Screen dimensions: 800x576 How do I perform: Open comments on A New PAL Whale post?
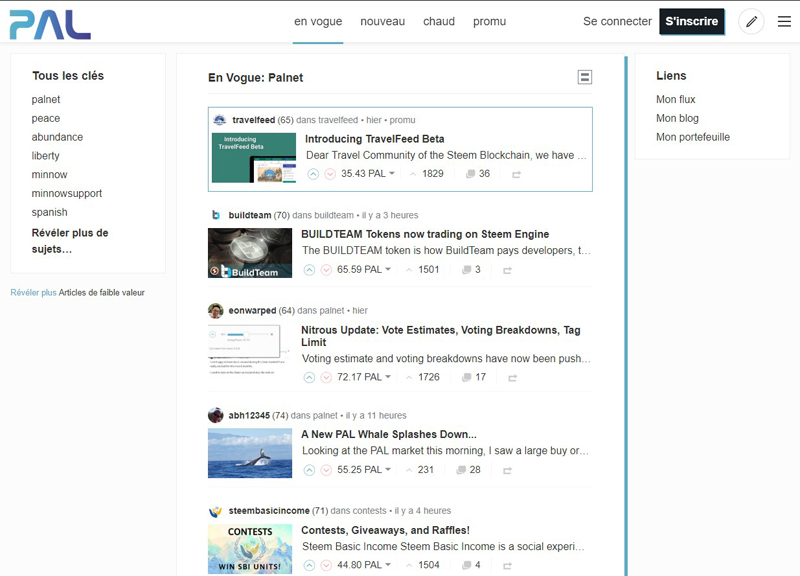pos(468,470)
